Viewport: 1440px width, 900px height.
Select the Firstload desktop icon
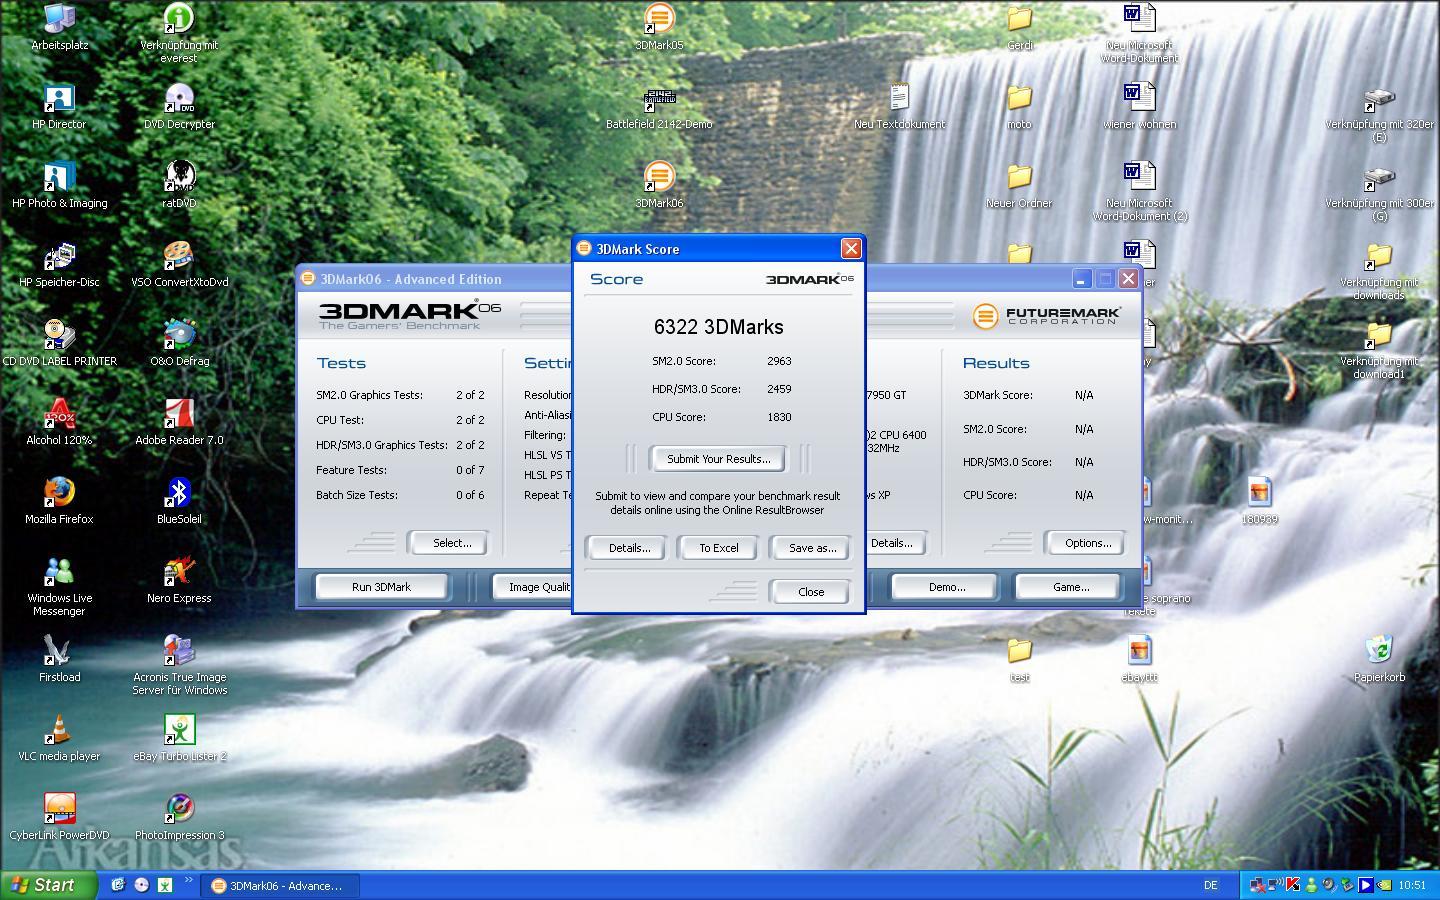59,659
